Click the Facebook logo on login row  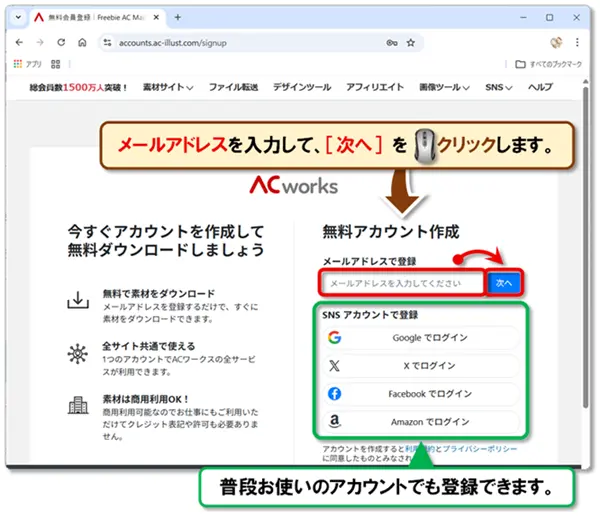[x=334, y=394]
